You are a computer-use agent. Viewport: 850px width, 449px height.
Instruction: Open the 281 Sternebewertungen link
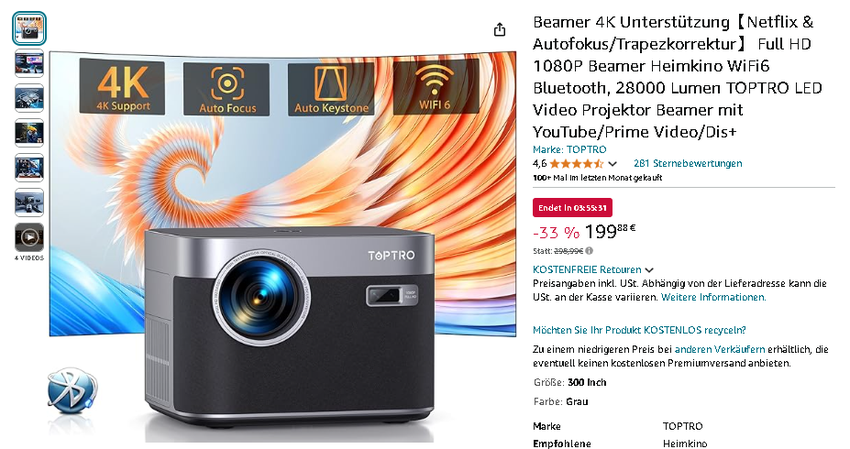point(688,163)
